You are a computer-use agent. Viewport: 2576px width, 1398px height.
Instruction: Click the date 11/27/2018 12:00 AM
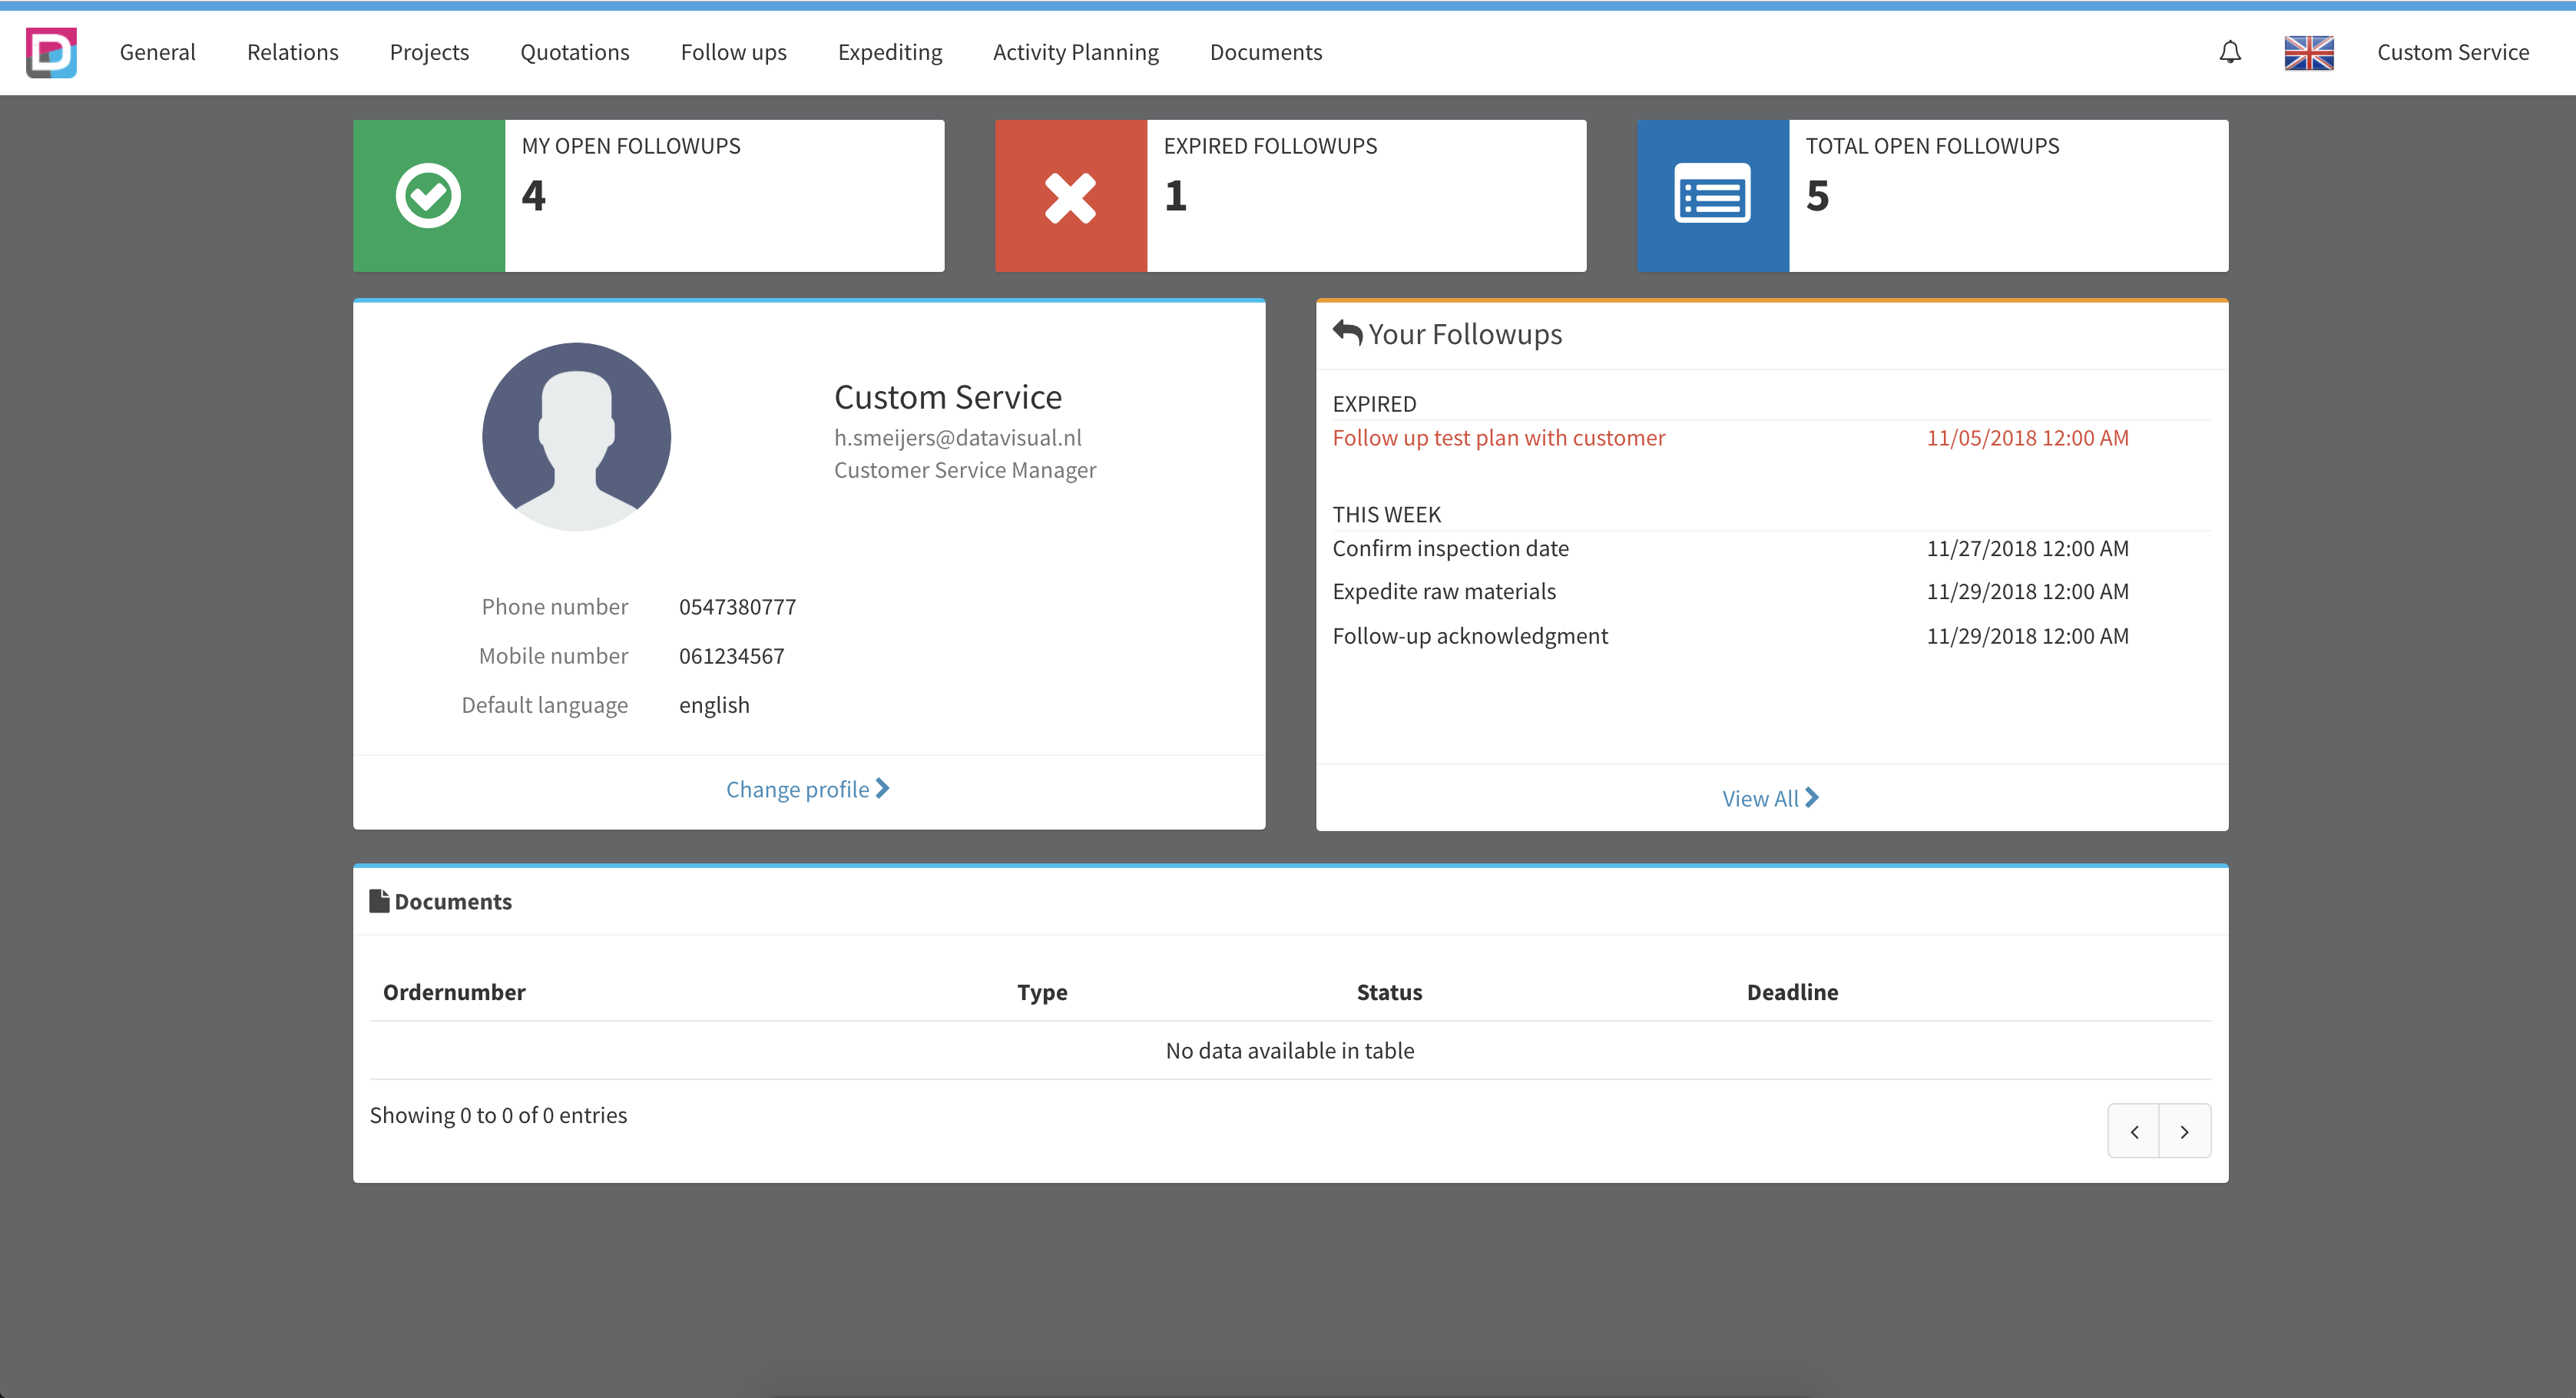(2027, 548)
